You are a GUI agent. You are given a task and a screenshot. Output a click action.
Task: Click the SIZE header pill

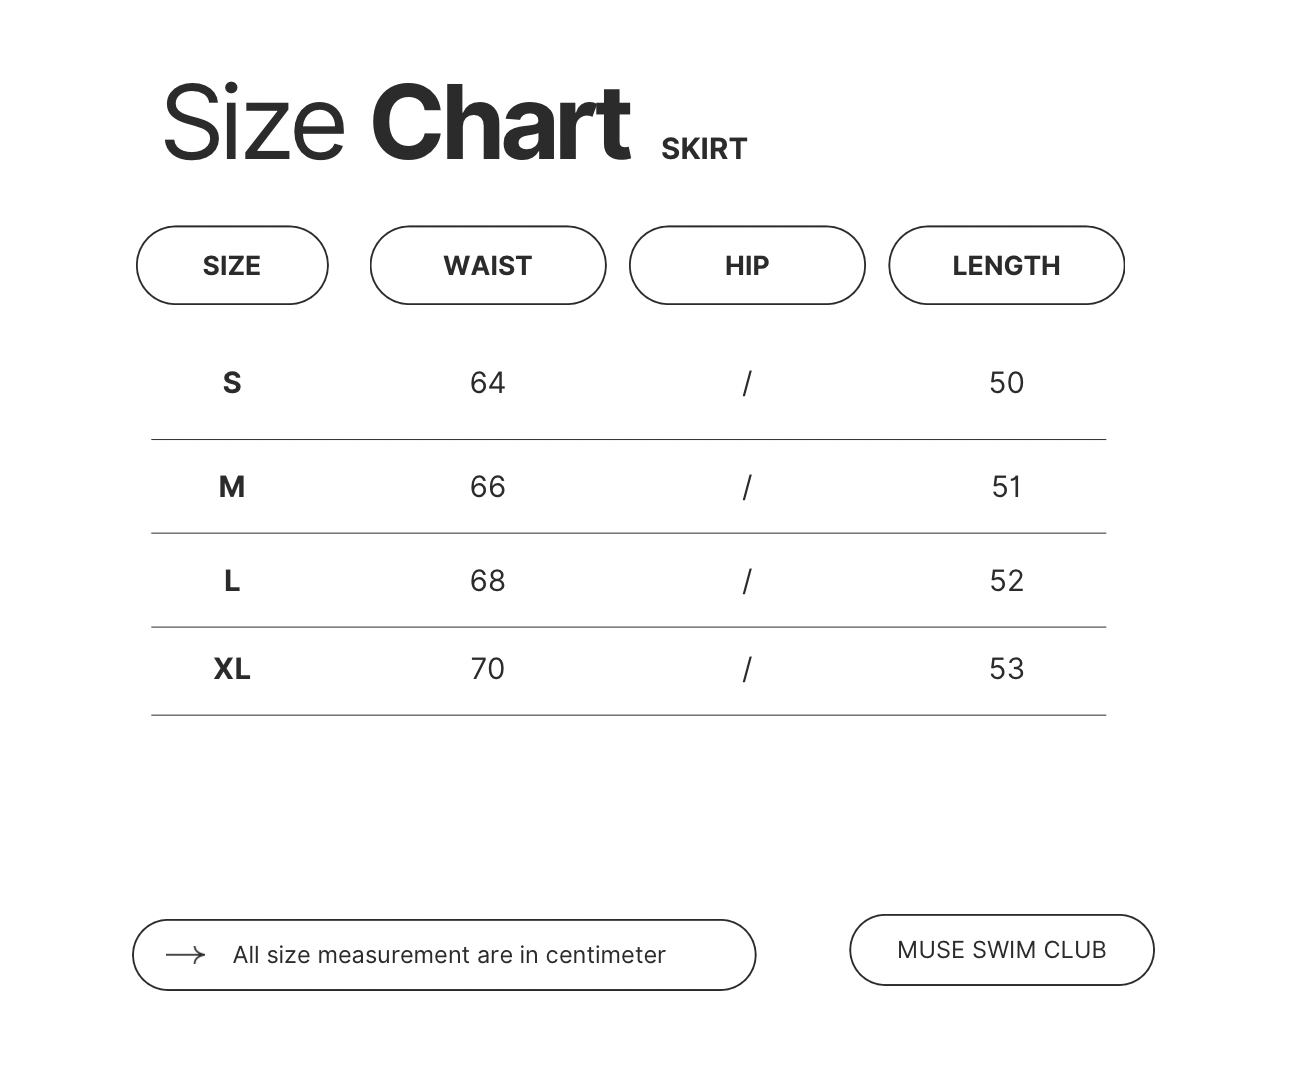[232, 265]
